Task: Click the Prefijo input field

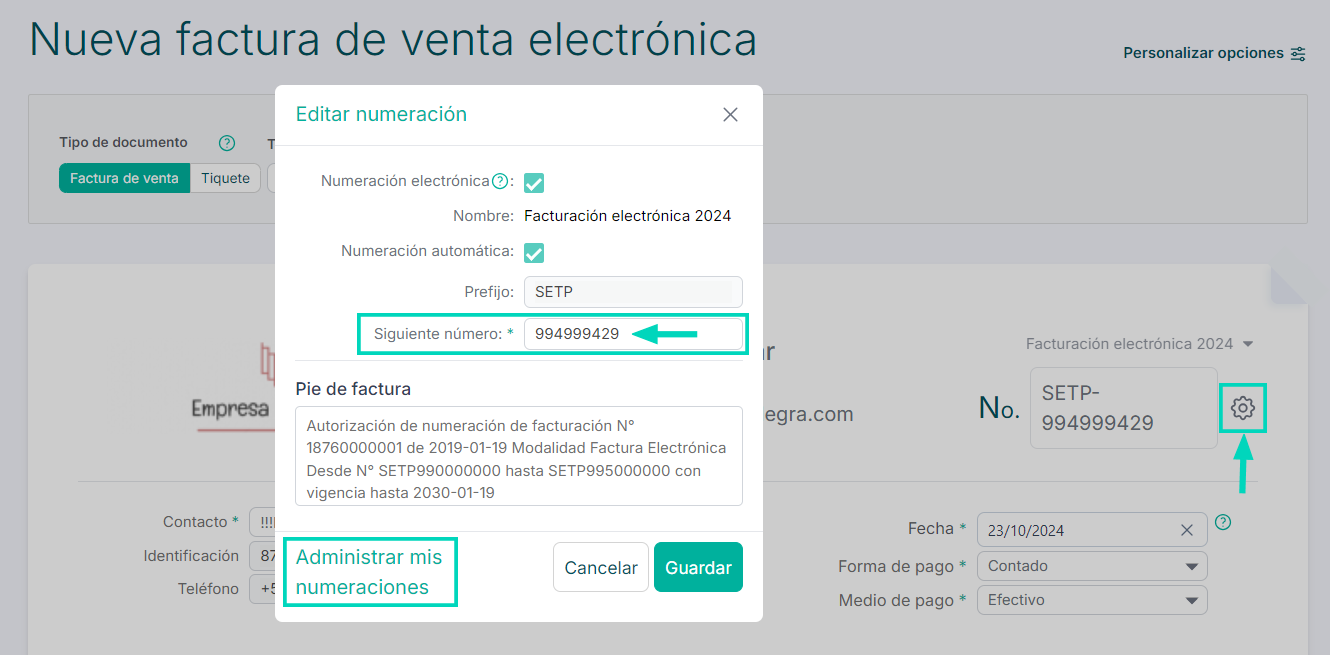Action: pyautogui.click(x=633, y=292)
